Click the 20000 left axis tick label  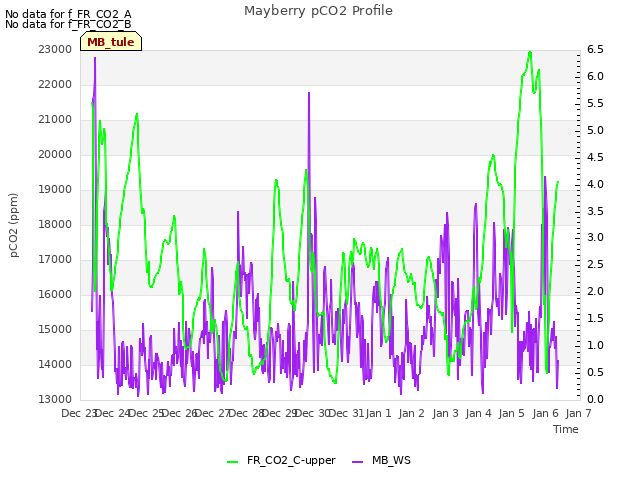[x=55, y=155]
